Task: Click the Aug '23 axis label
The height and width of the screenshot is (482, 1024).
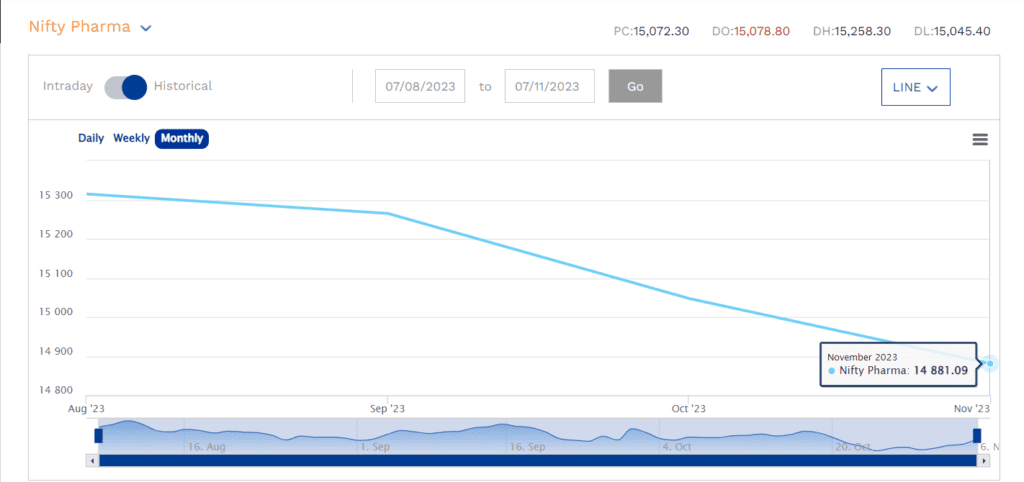Action: pos(87,408)
